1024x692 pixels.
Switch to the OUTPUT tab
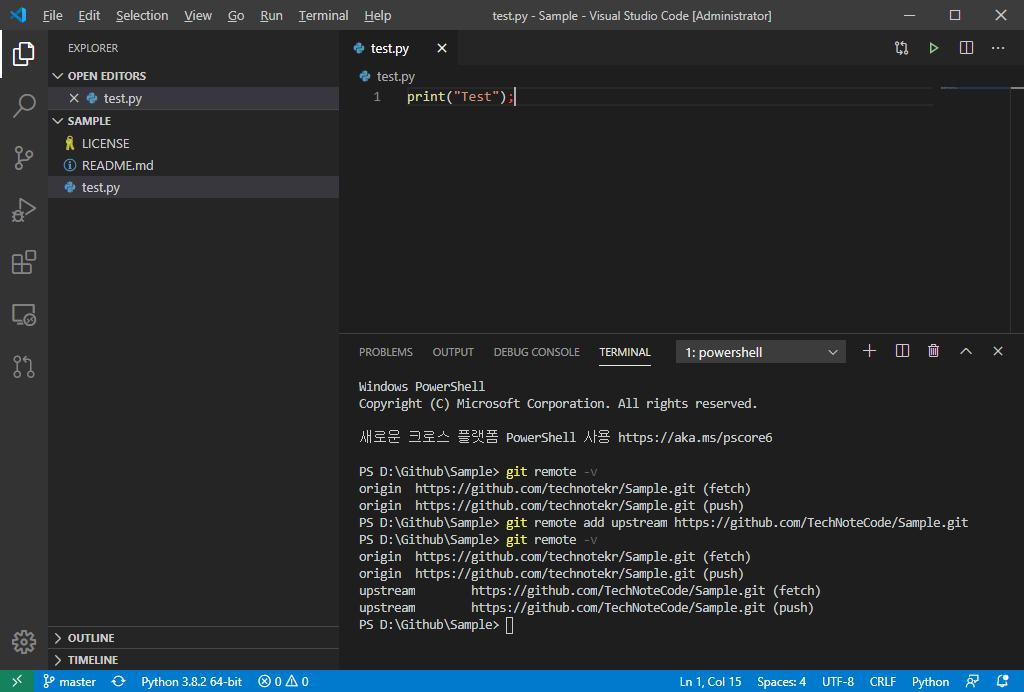[x=453, y=352]
